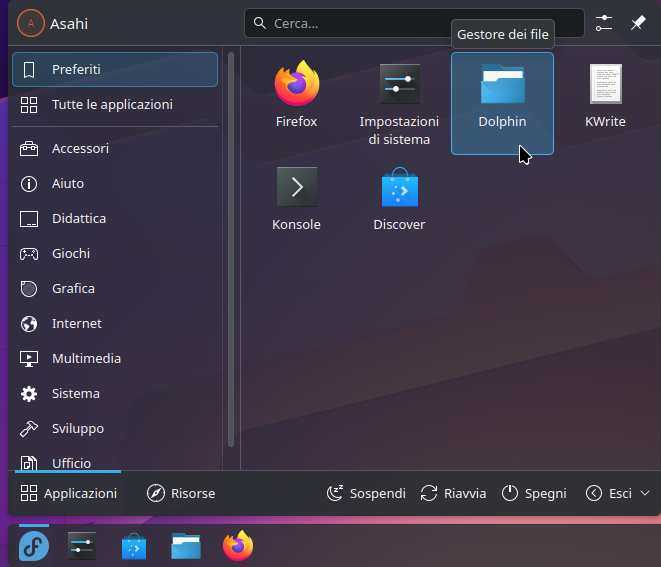
Task: Open Konsole terminal
Action: [296, 199]
